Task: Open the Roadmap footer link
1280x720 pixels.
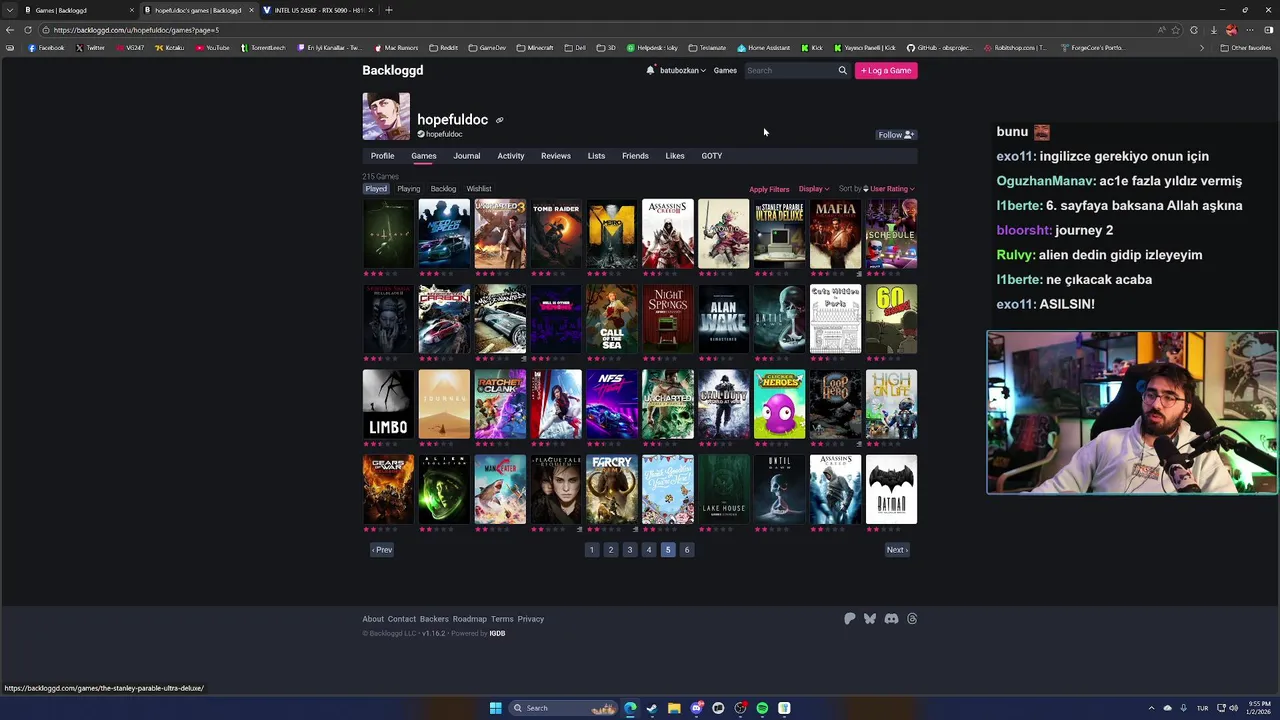Action: (469, 619)
